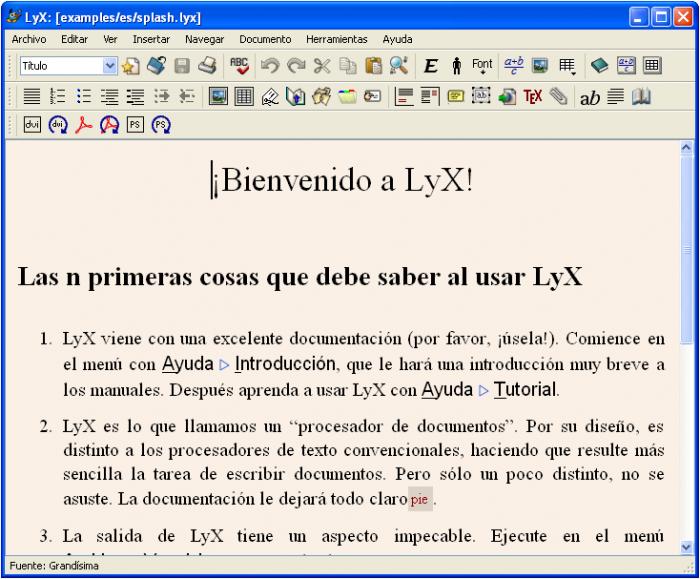
Task: Print the document with the printer icon
Action: 208,66
